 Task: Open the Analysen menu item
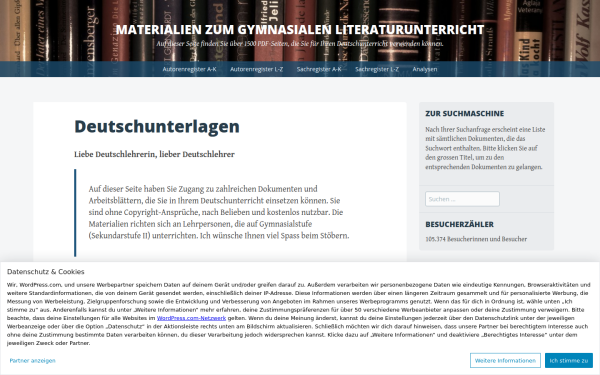coord(424,69)
